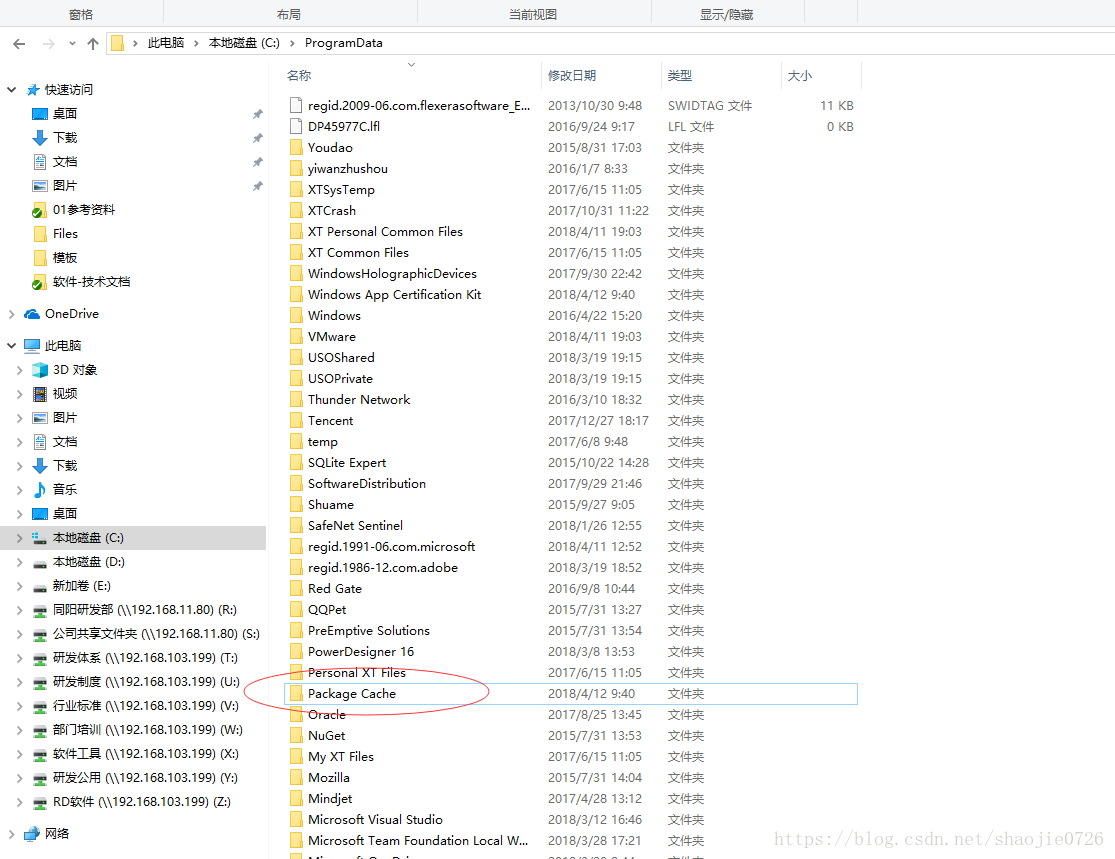This screenshot has width=1115, height=859.
Task: Open the recent locations dropdown arrow
Action: click(72, 43)
